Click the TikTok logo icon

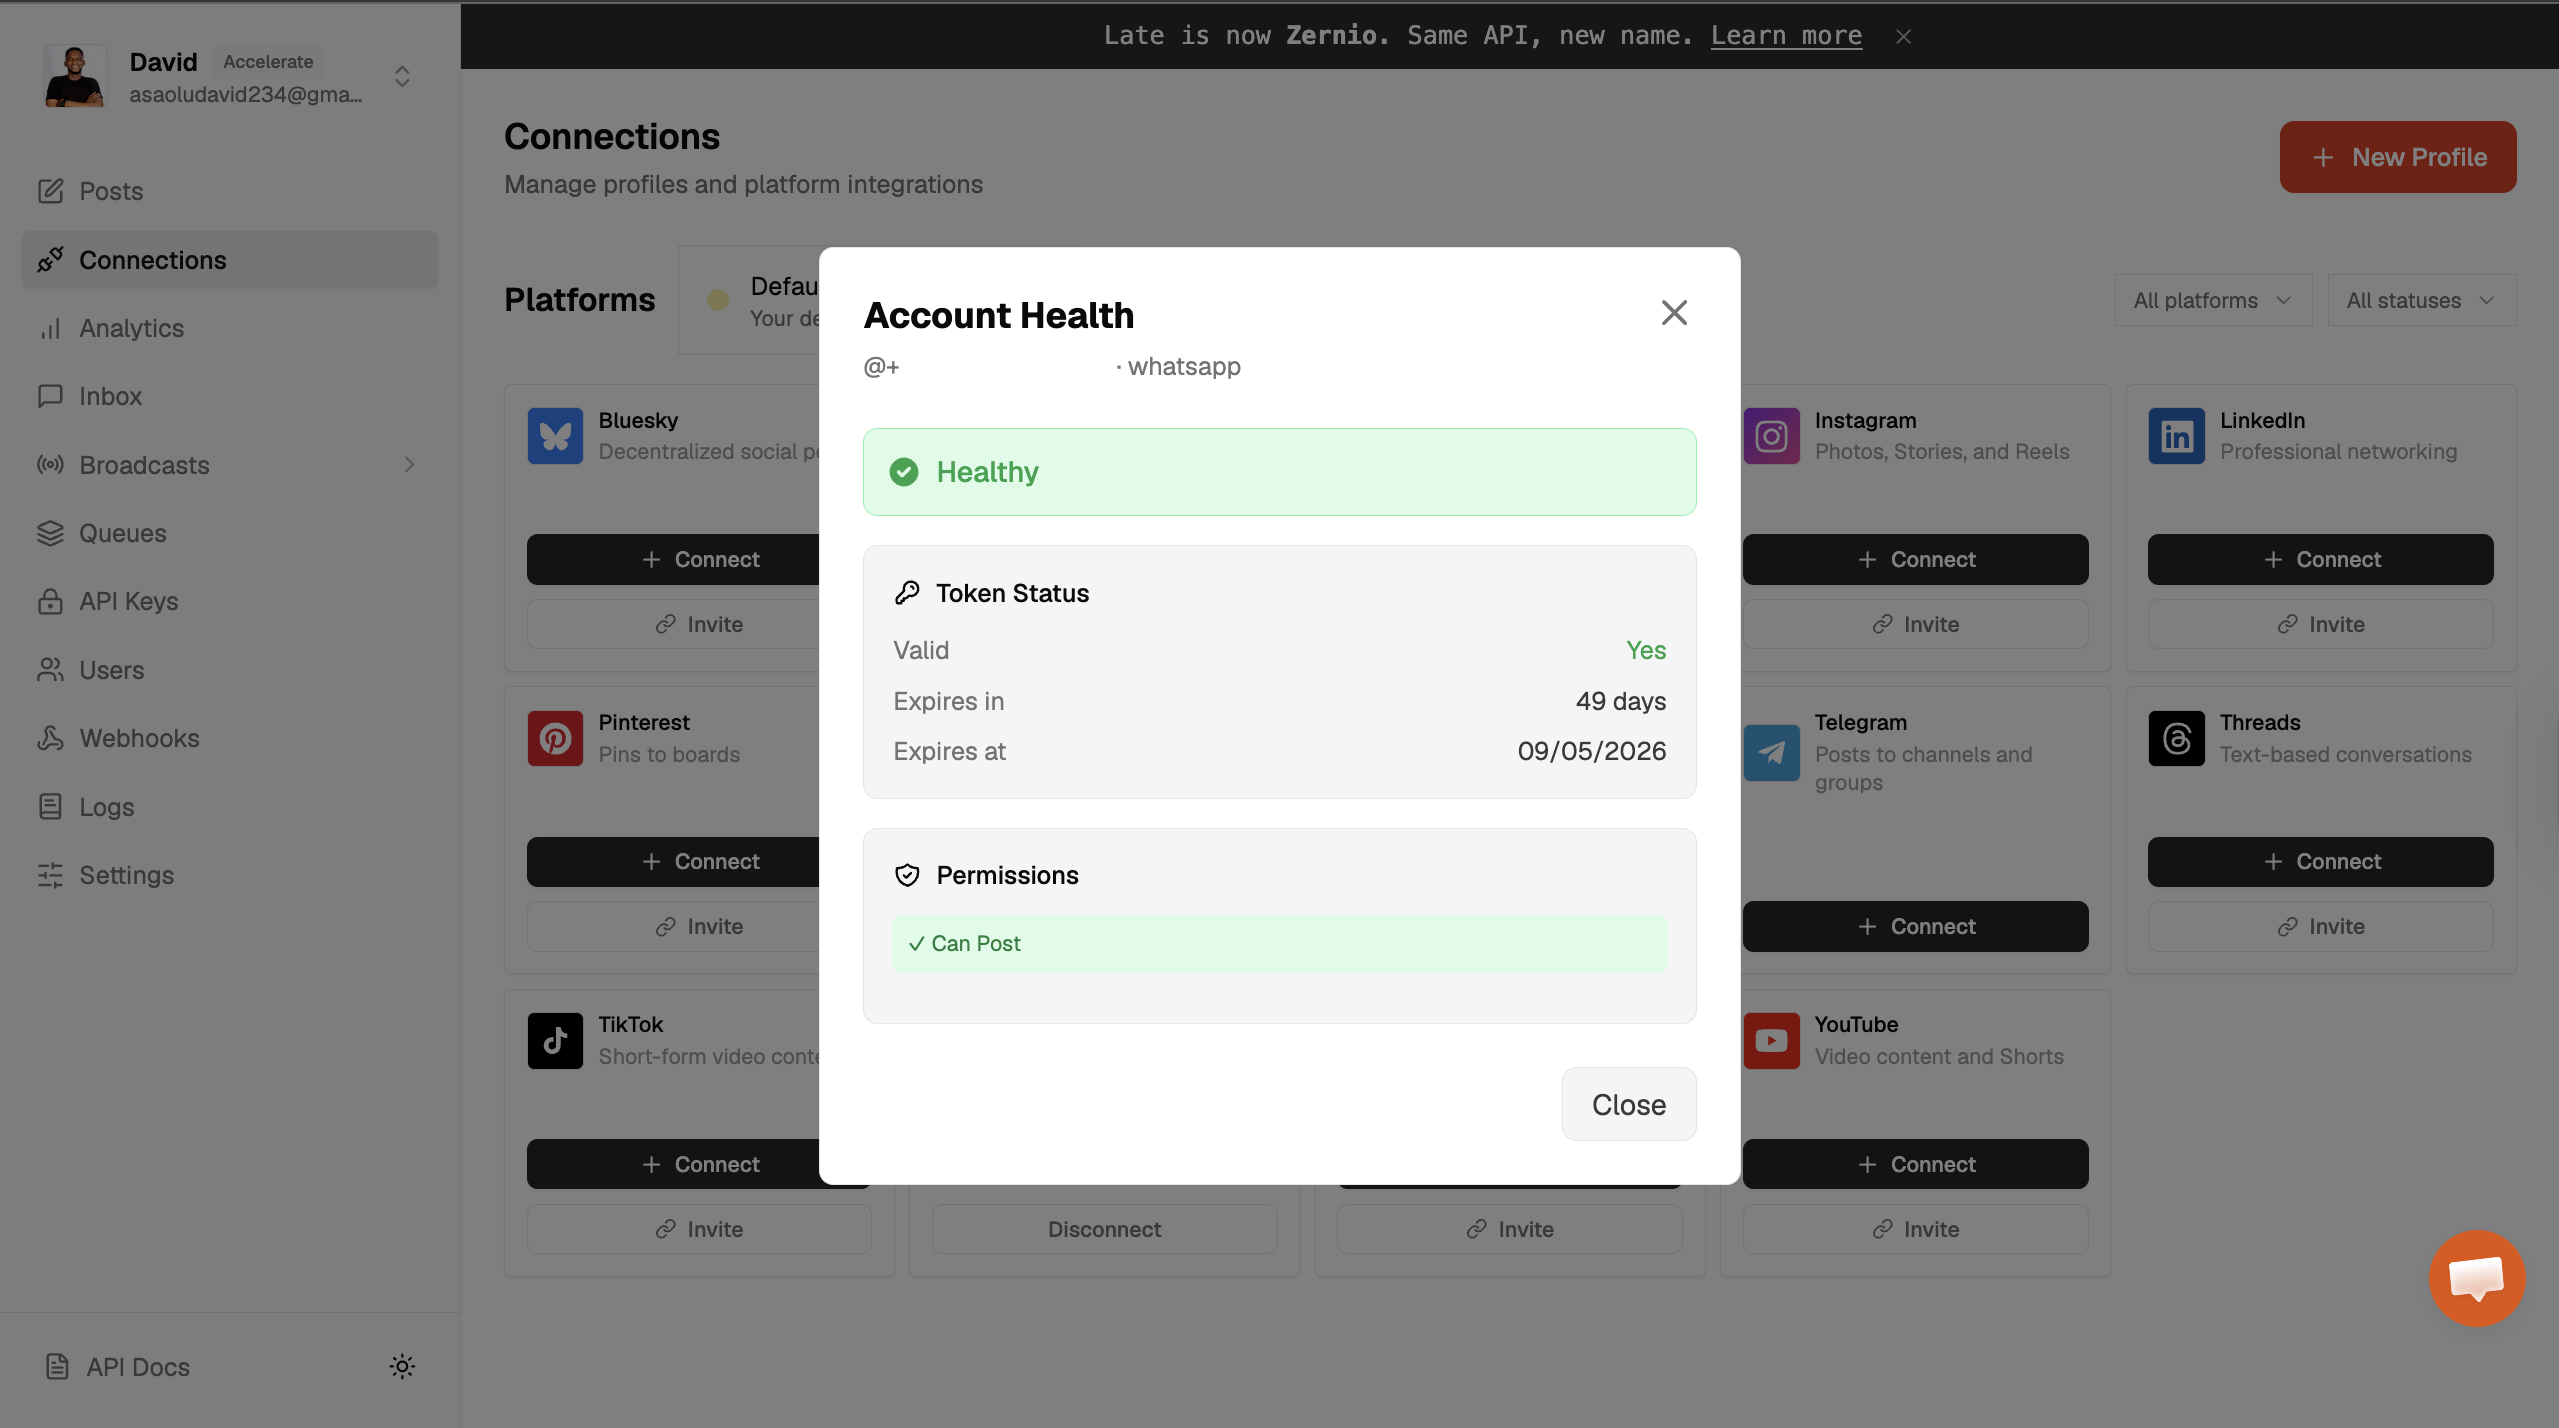point(555,1040)
